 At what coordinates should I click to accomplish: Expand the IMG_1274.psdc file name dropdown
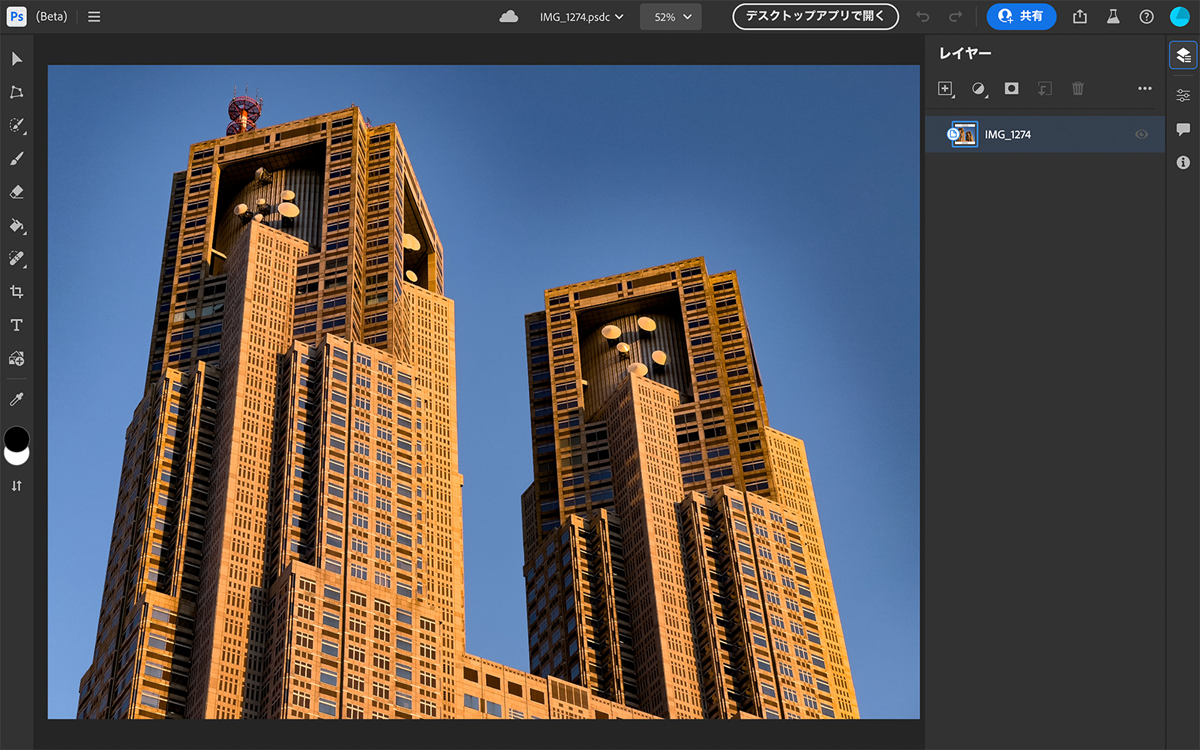pyautogui.click(x=581, y=17)
